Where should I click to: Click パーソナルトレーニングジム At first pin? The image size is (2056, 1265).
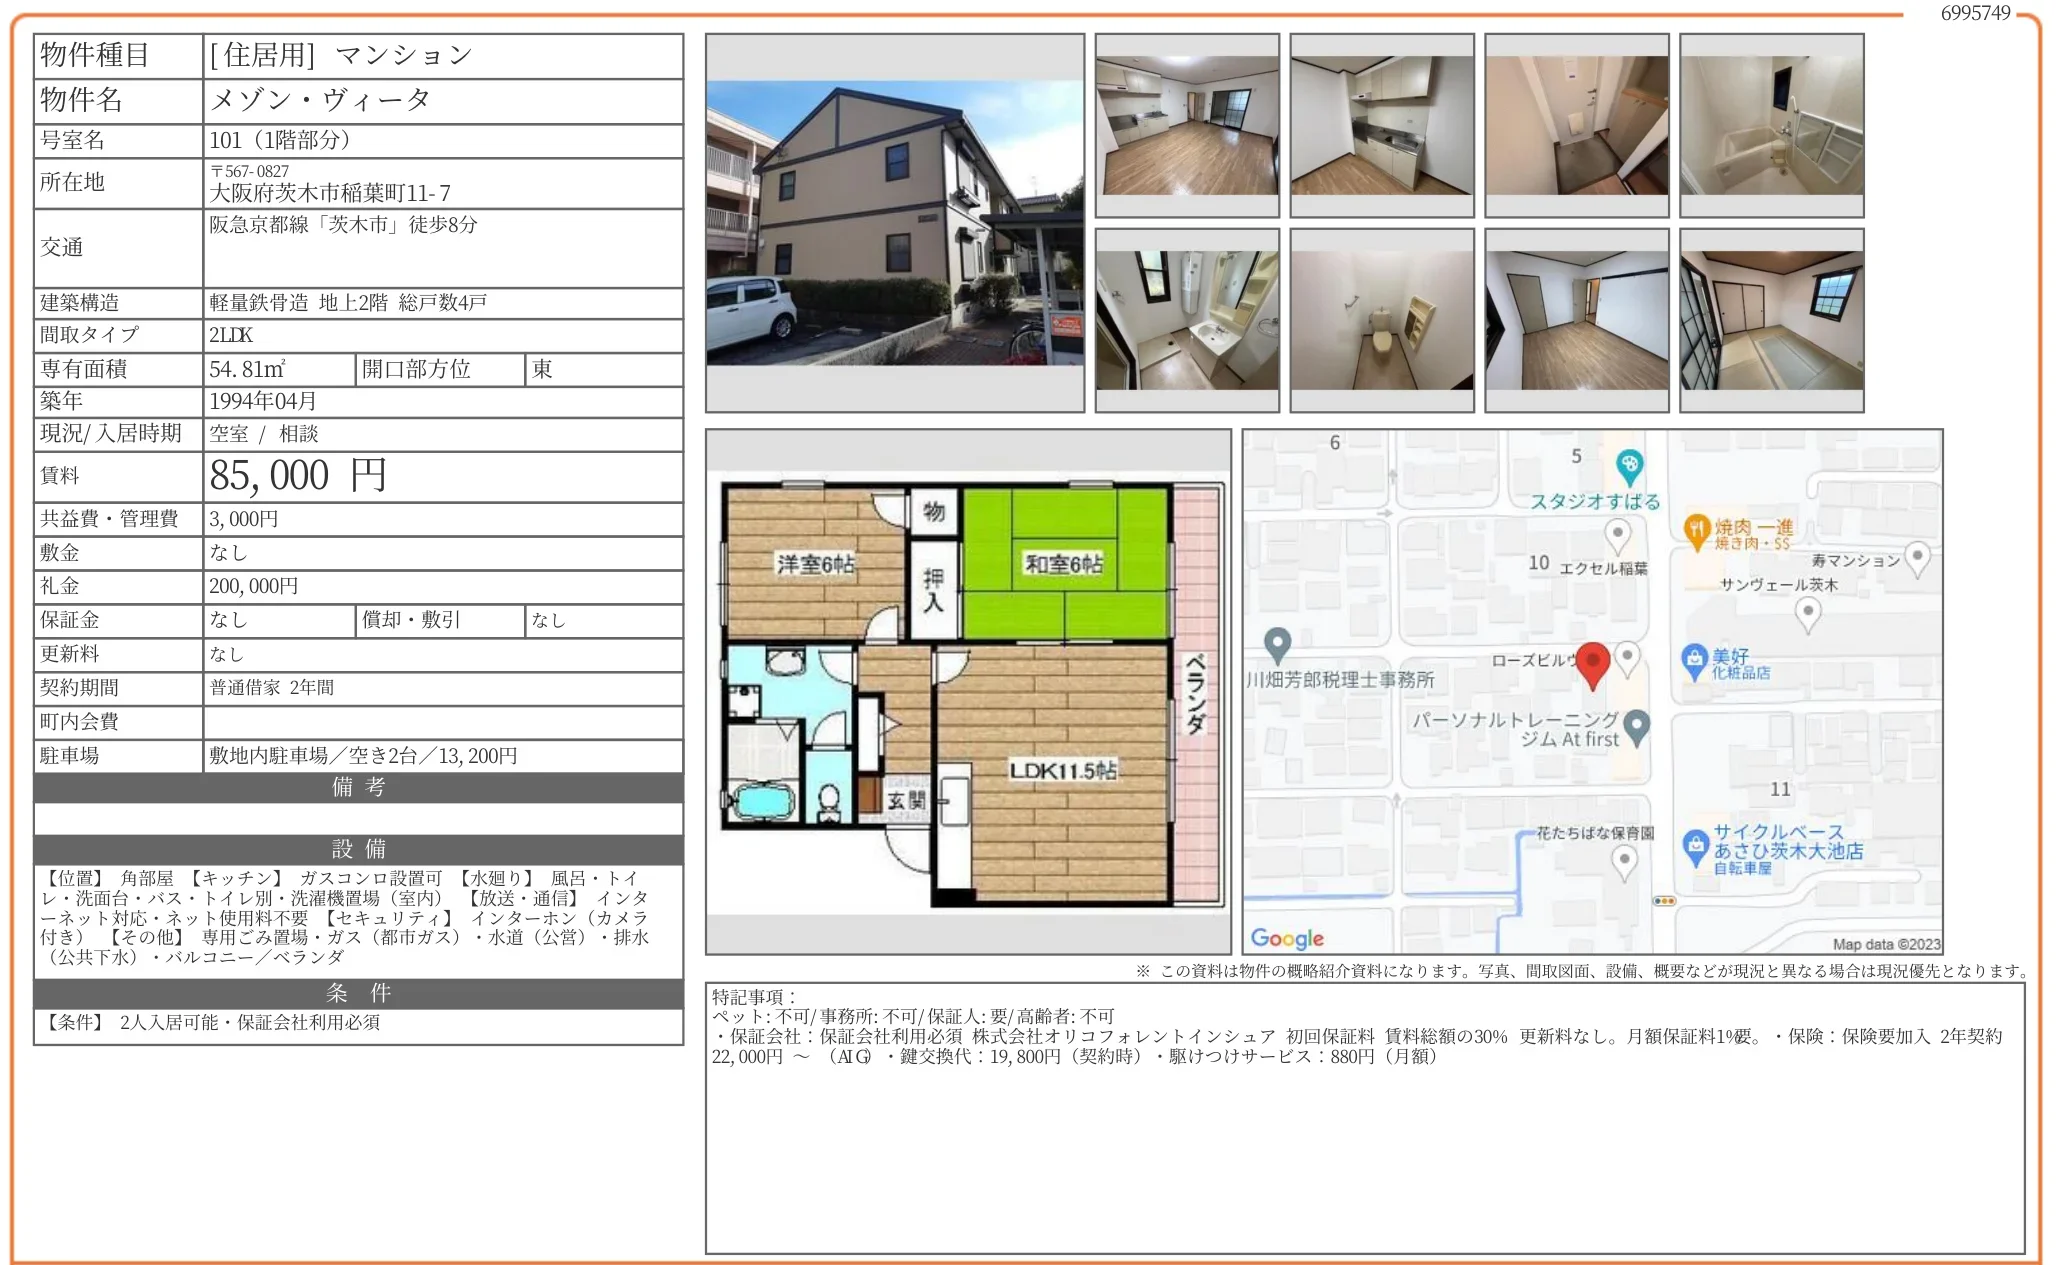pyautogui.click(x=1637, y=726)
